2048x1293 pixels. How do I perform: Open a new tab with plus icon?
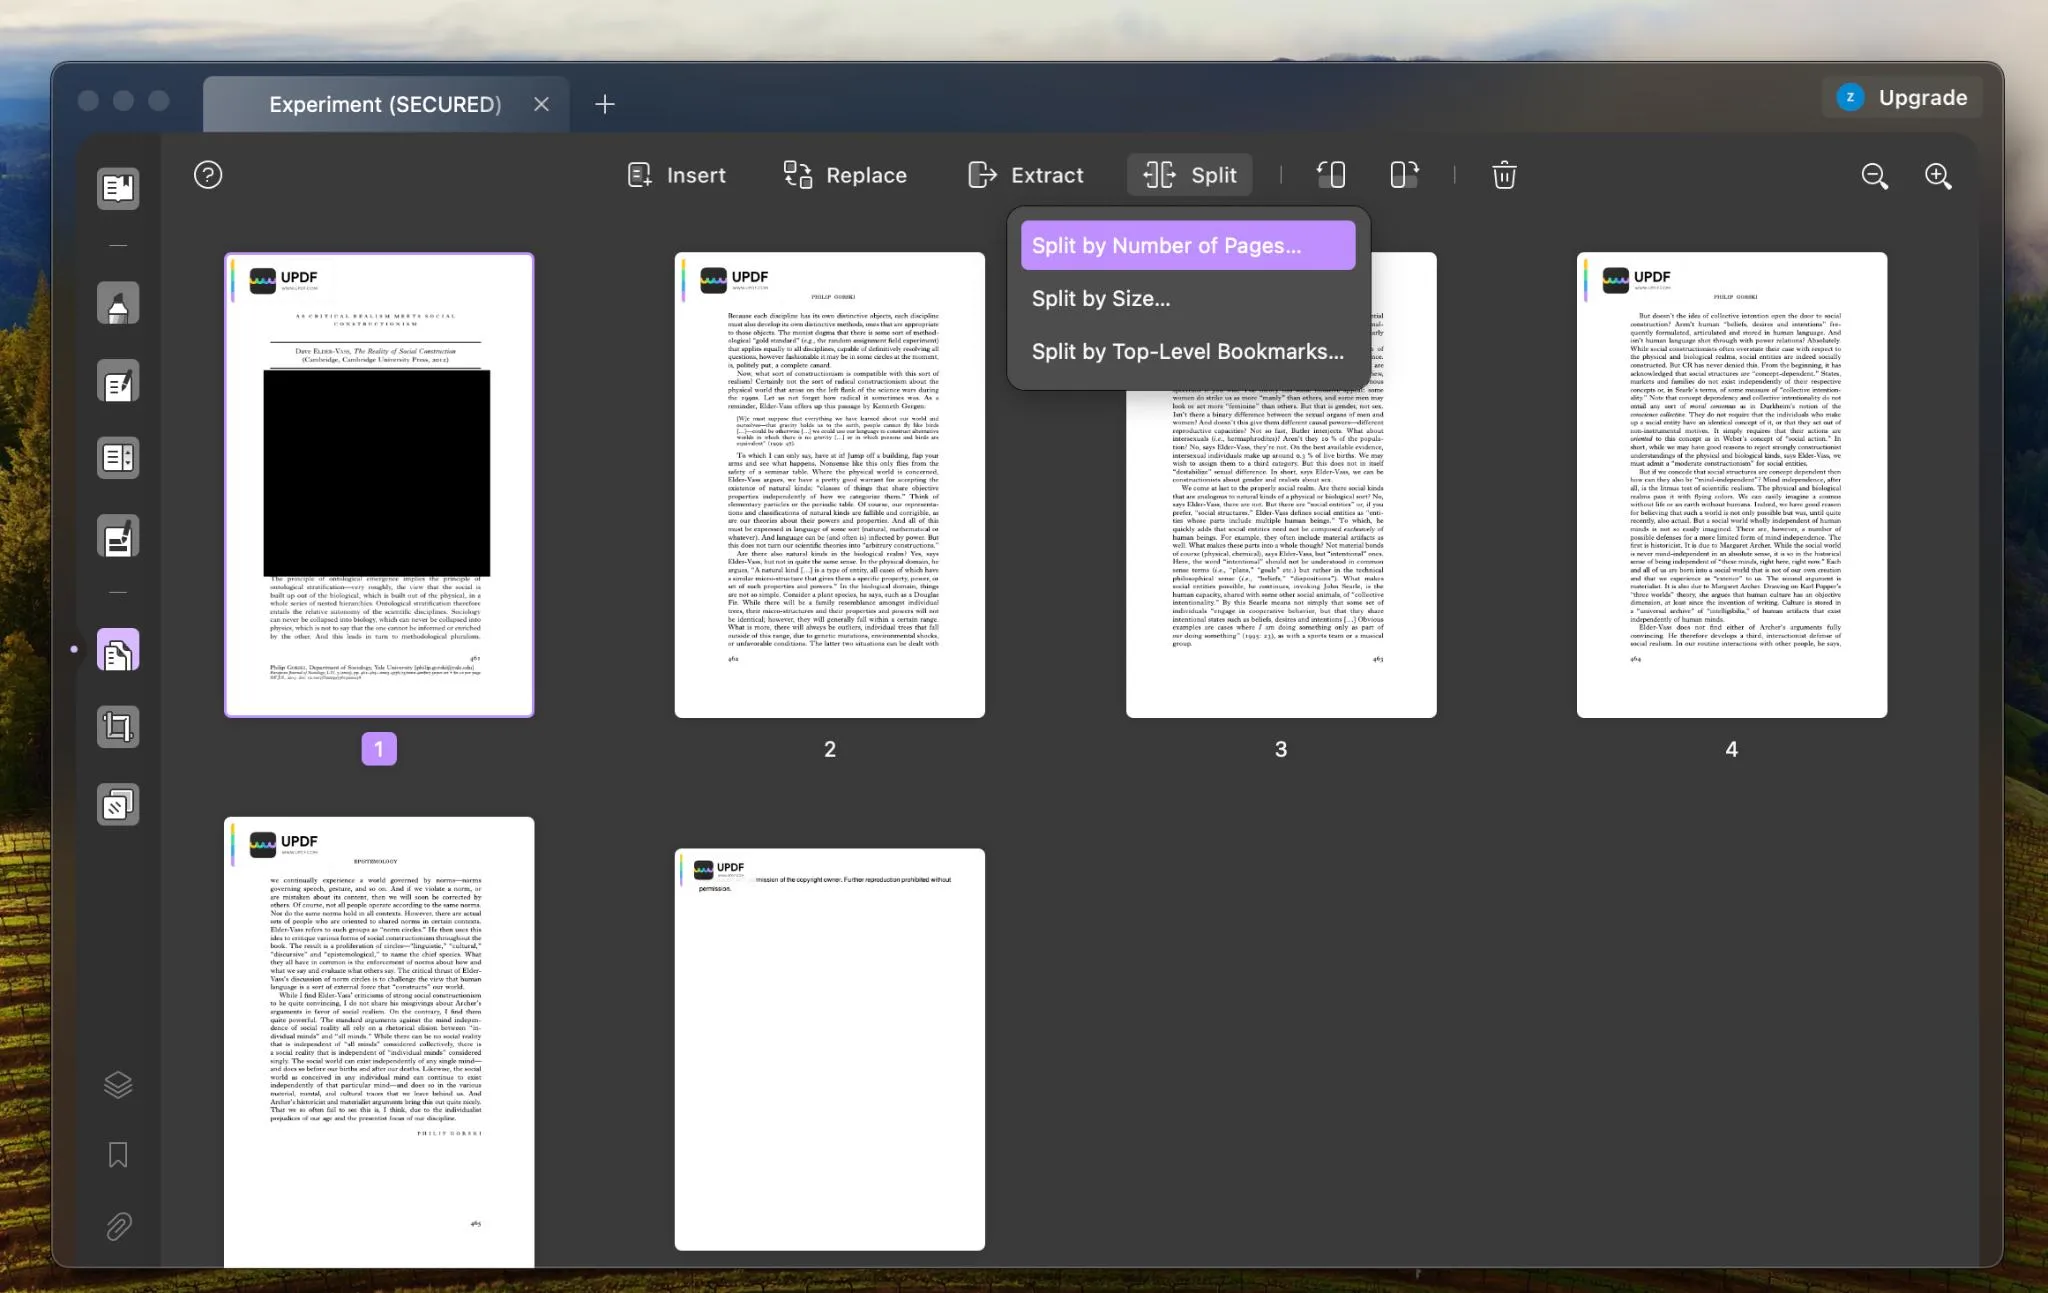click(605, 104)
